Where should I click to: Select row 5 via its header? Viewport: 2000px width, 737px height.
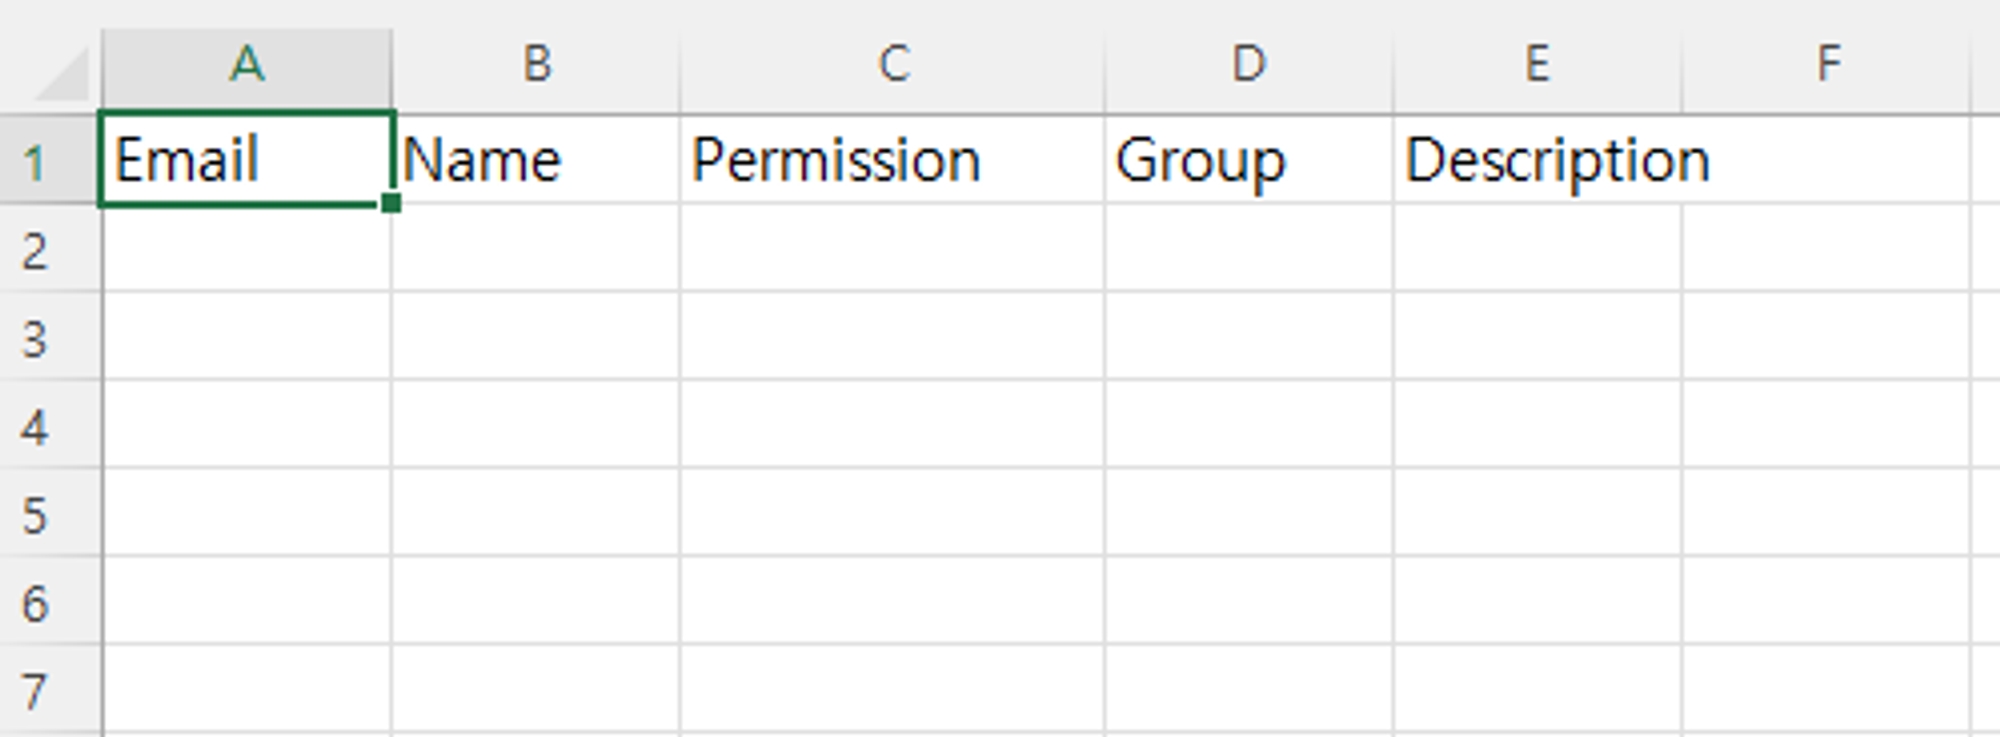pyautogui.click(x=36, y=514)
